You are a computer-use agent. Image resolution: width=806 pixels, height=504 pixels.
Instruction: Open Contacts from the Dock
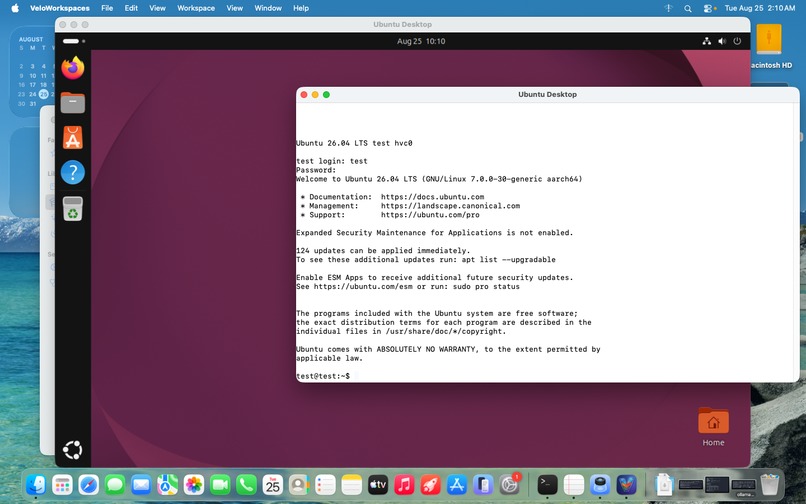pyautogui.click(x=299, y=484)
